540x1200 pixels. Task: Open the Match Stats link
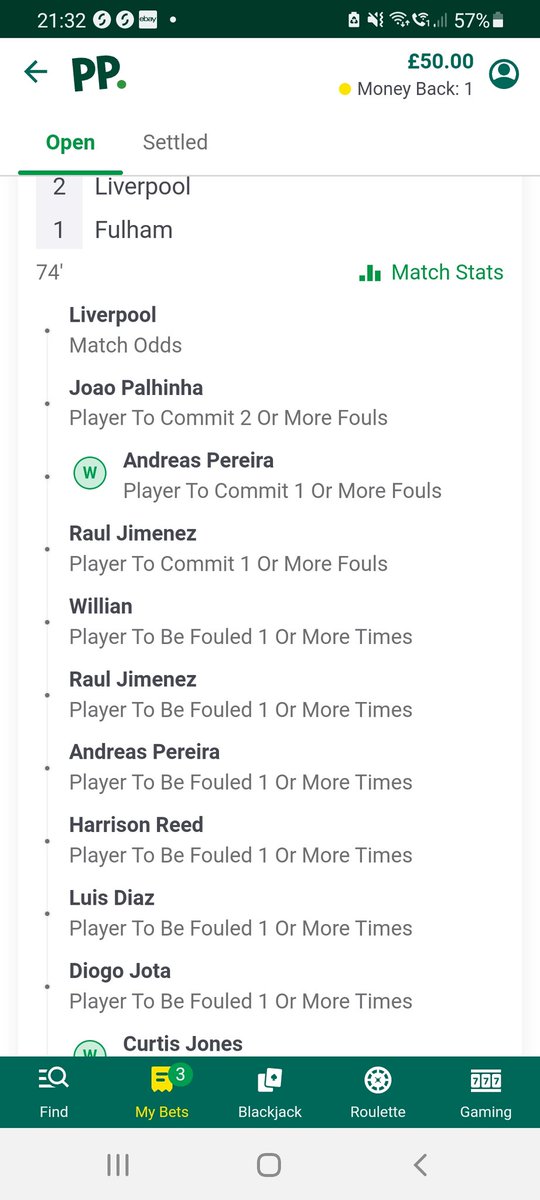pyautogui.click(x=431, y=272)
